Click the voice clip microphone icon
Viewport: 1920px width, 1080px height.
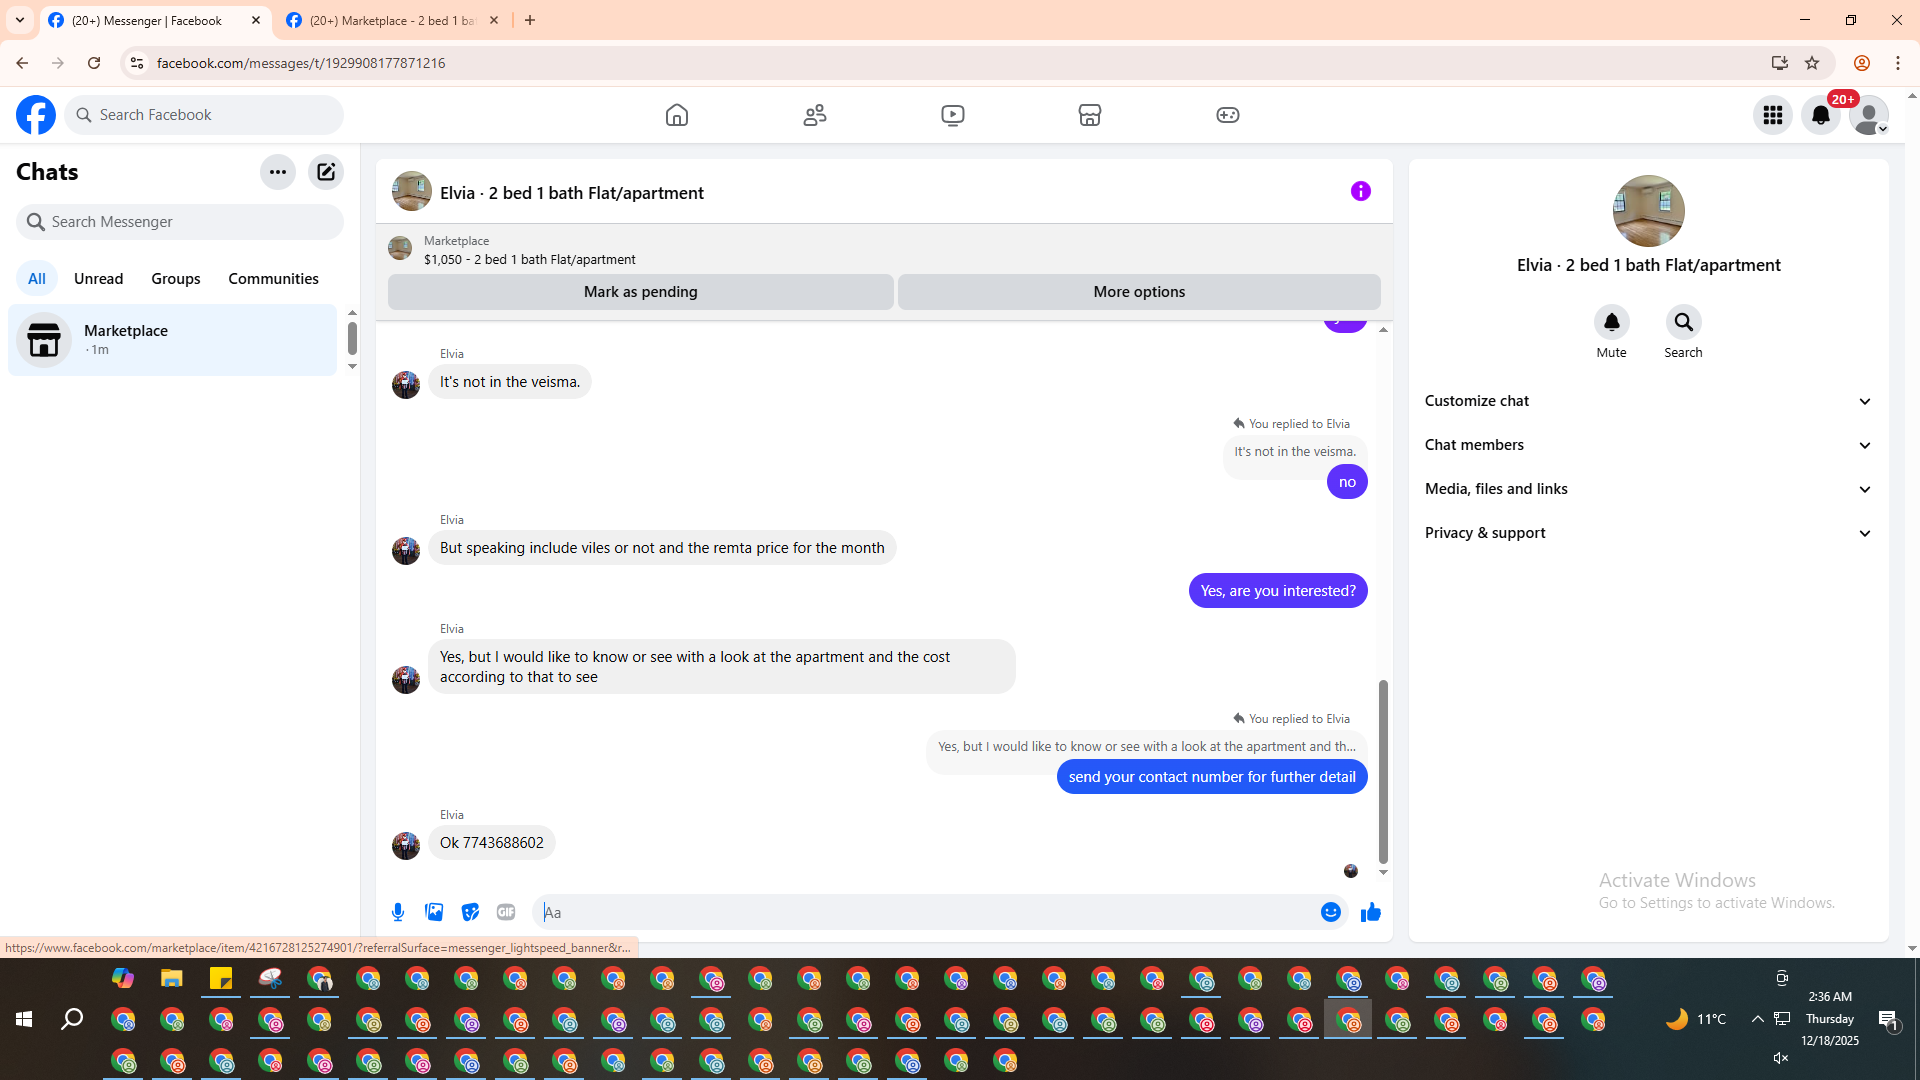click(x=398, y=912)
